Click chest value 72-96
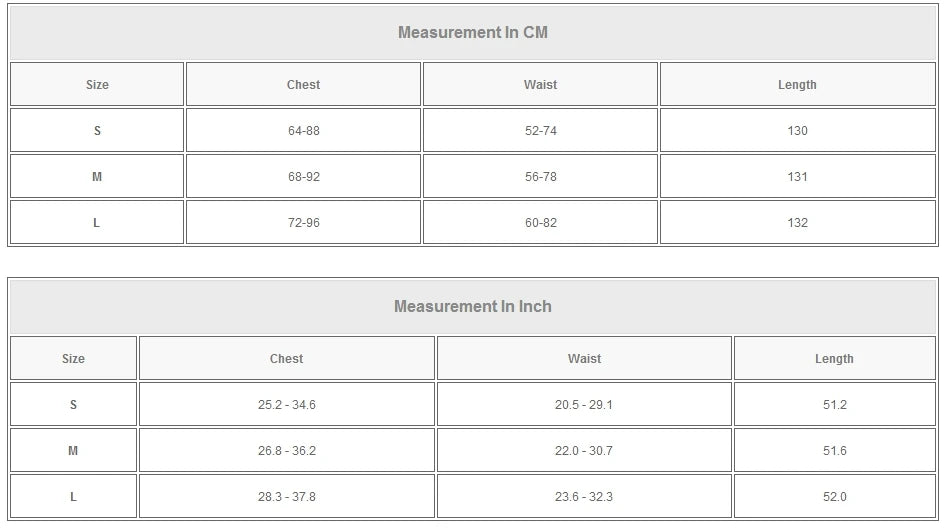The width and height of the screenshot is (947, 528). coord(303,223)
